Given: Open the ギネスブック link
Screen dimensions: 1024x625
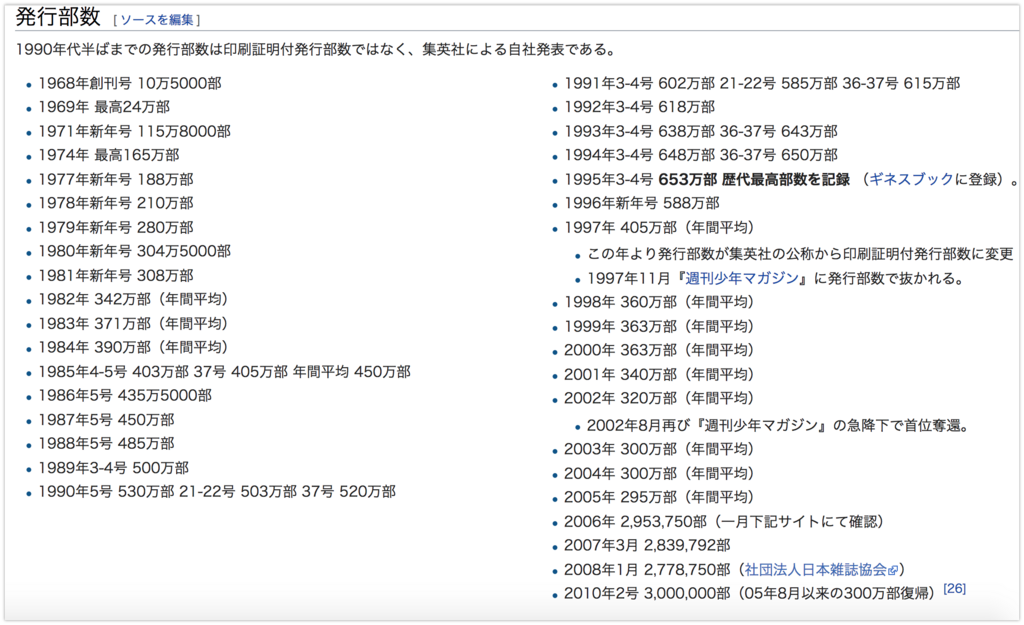Looking at the screenshot, I should point(911,180).
